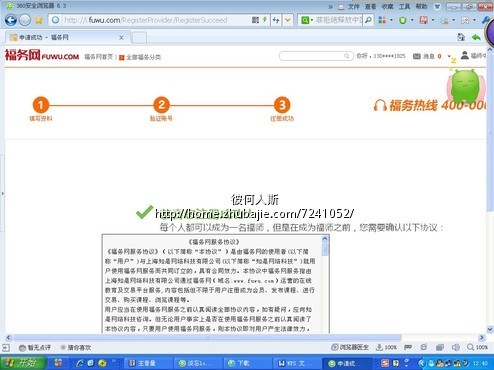Screen dimensions: 494x370
Task: Expand the arrow next to the green shield
Action: pyautogui.click(x=412, y=20)
